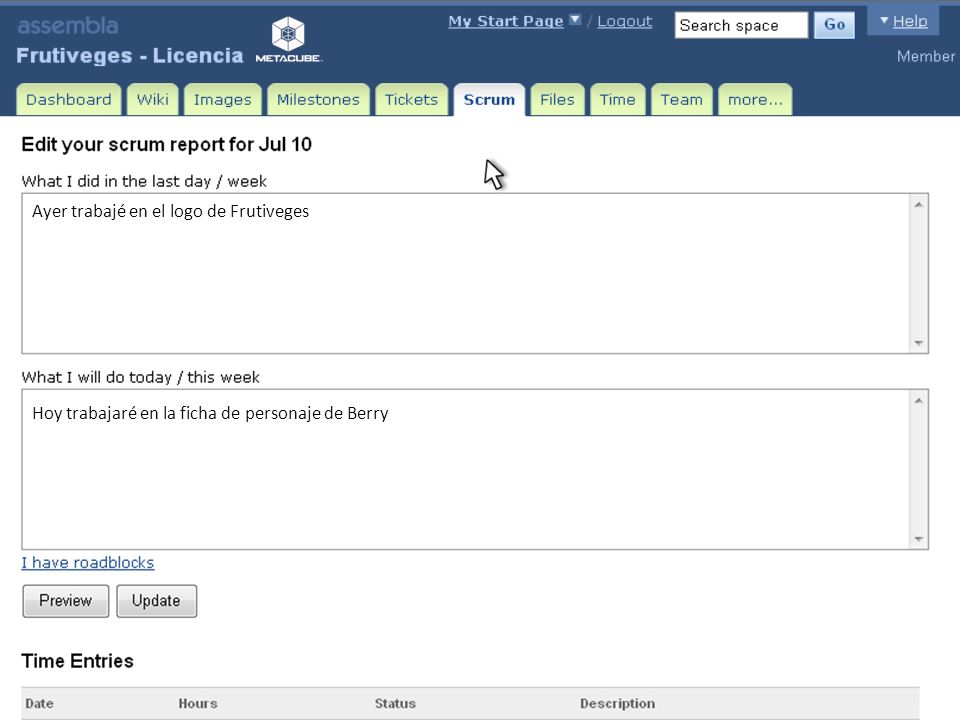Focus the 'What I will do today' text area
The width and height of the screenshot is (960, 720).
click(475, 469)
